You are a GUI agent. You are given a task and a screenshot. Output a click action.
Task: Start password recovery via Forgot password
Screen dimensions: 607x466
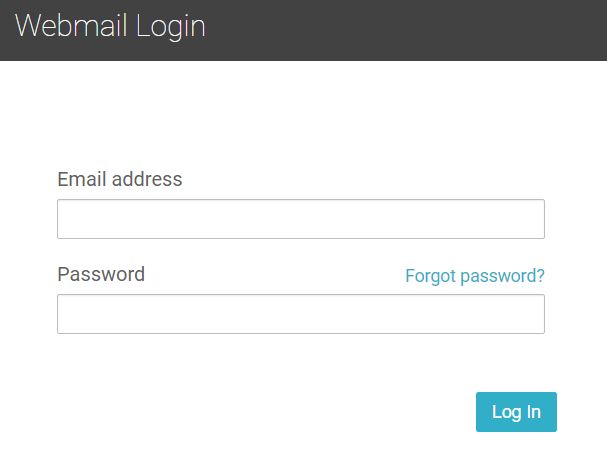pos(475,276)
